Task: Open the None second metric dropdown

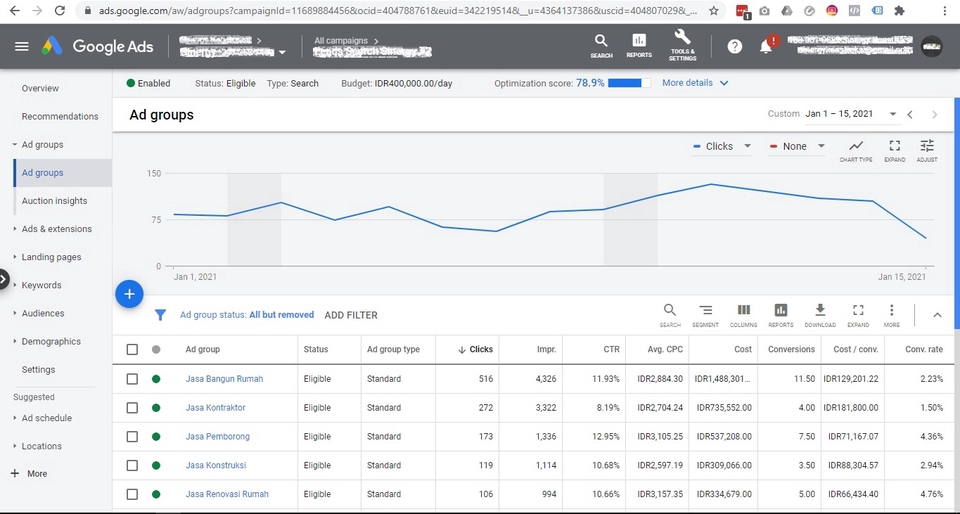Action: click(x=797, y=146)
